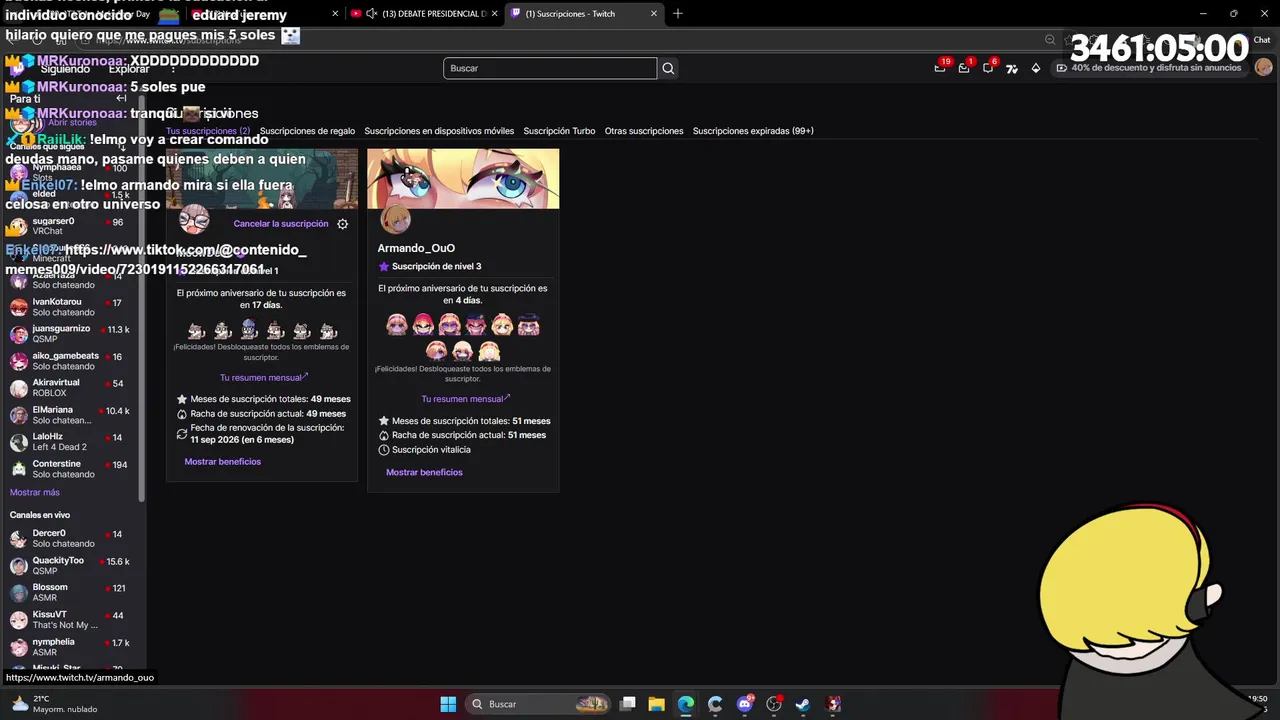
Task: Click the Twitch Buscar search field
Action: click(550, 68)
